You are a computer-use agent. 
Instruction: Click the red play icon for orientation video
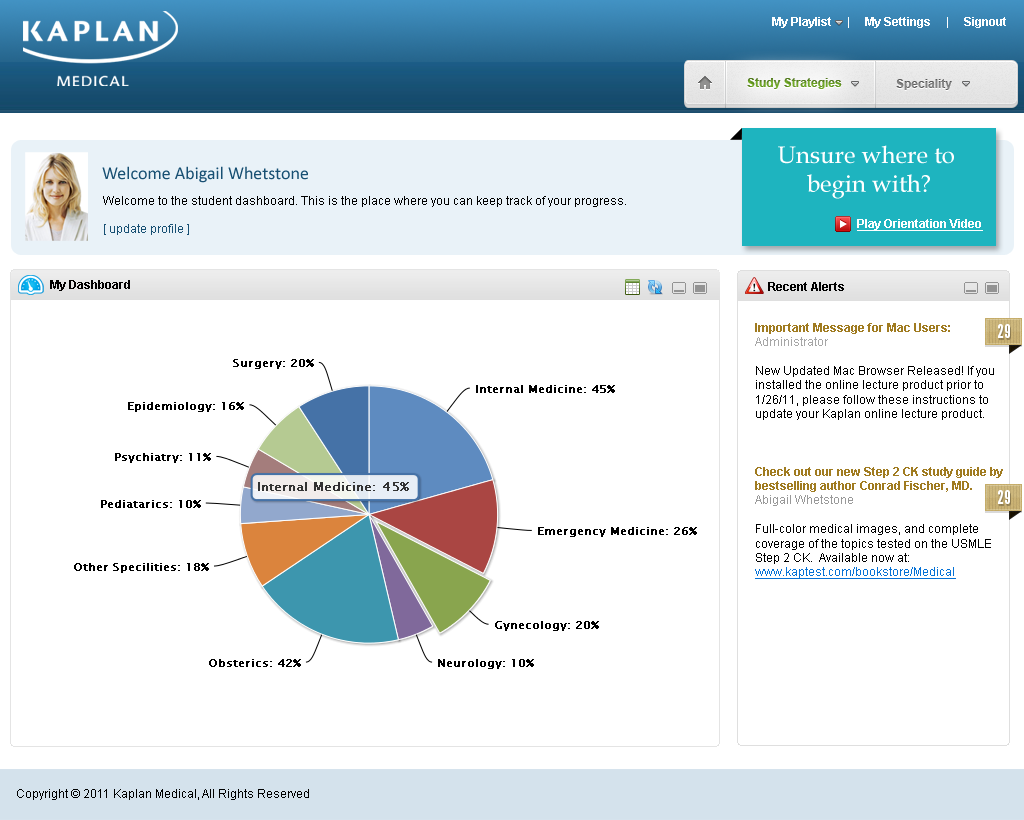843,224
